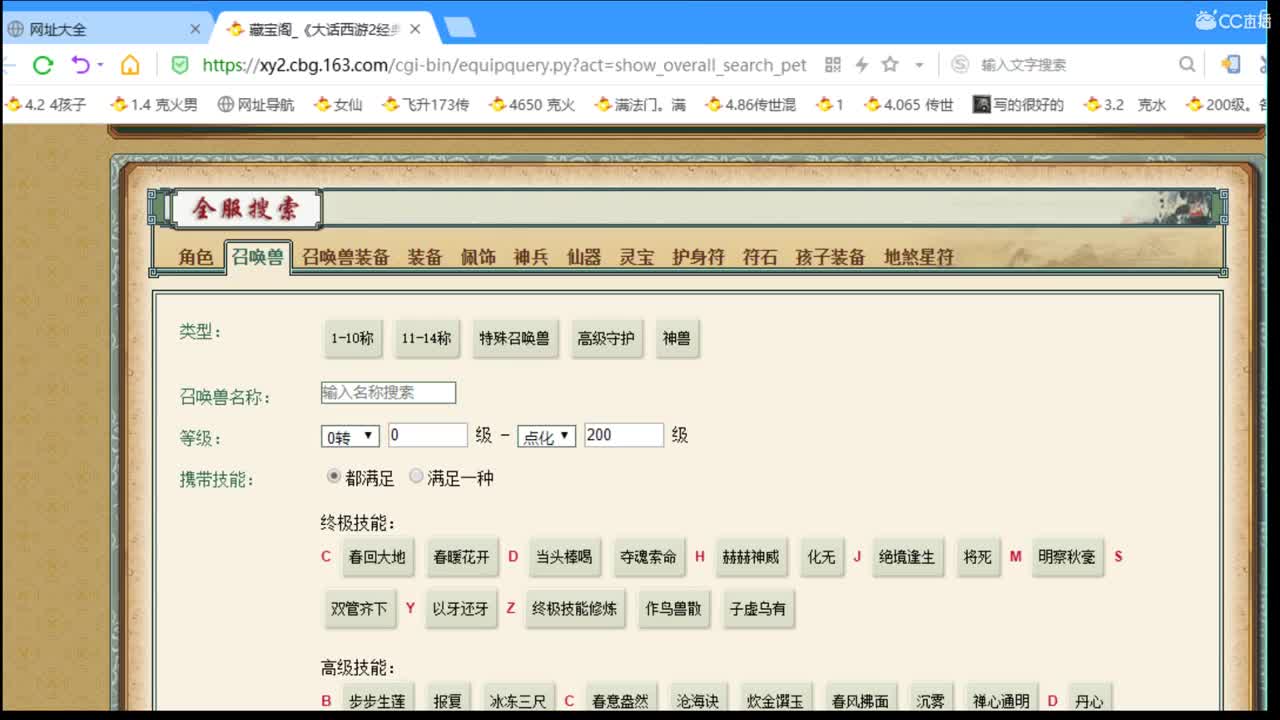Bookmark page with the star icon

(x=890, y=65)
